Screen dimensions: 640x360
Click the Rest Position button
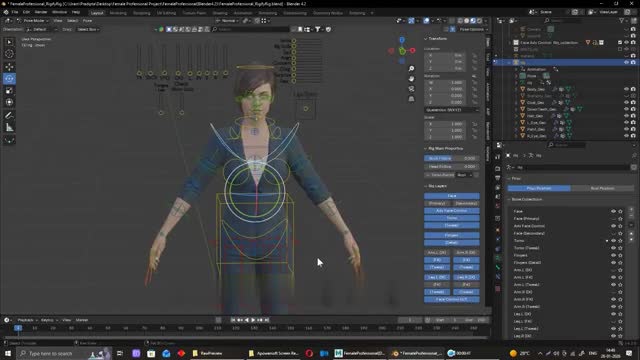coord(602,188)
